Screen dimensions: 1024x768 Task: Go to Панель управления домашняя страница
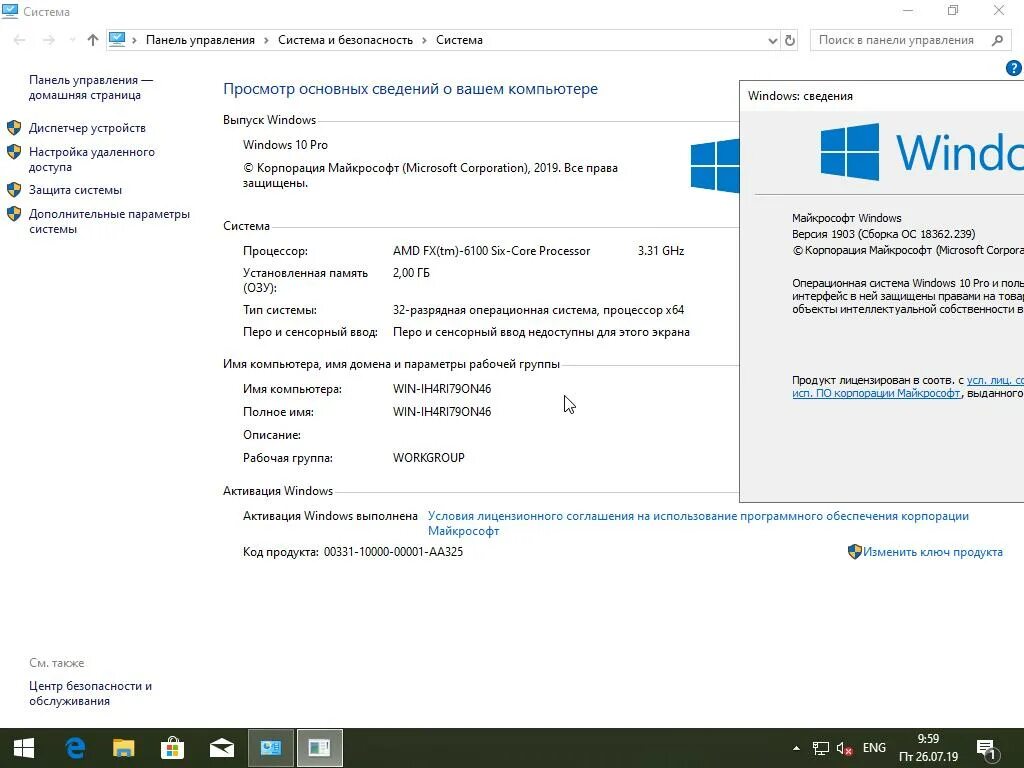pyautogui.click(x=90, y=88)
